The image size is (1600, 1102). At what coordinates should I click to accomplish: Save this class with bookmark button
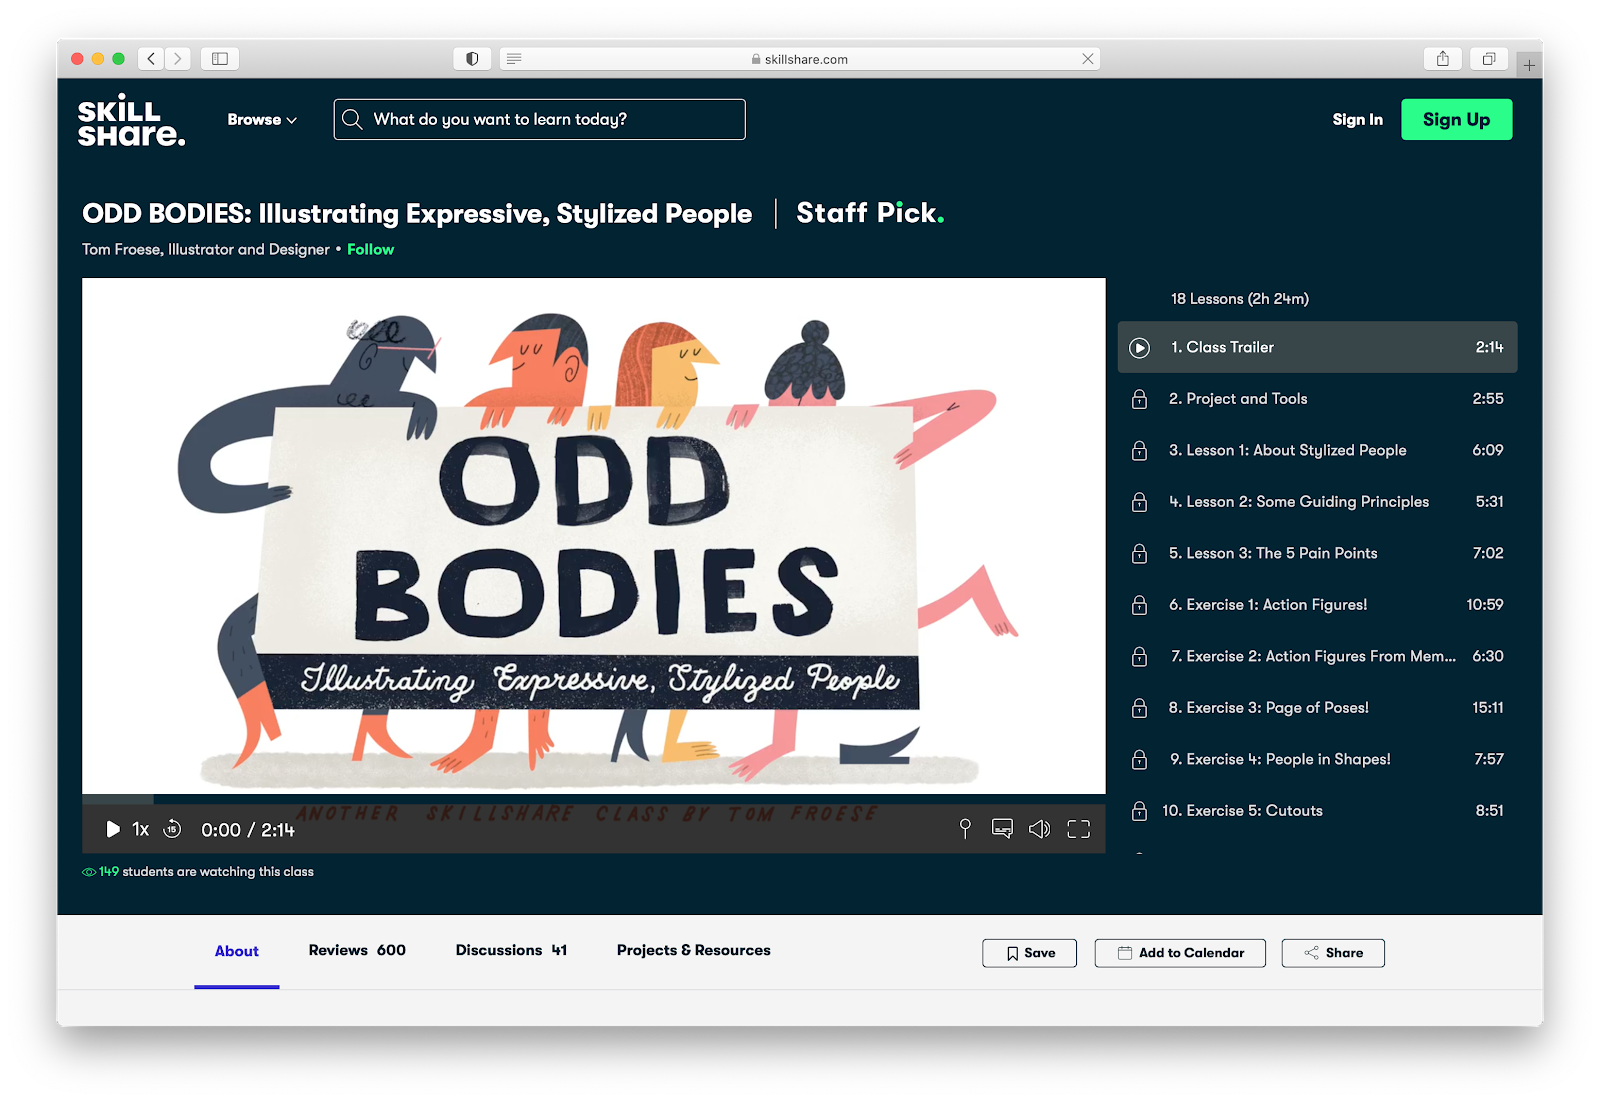click(1029, 953)
